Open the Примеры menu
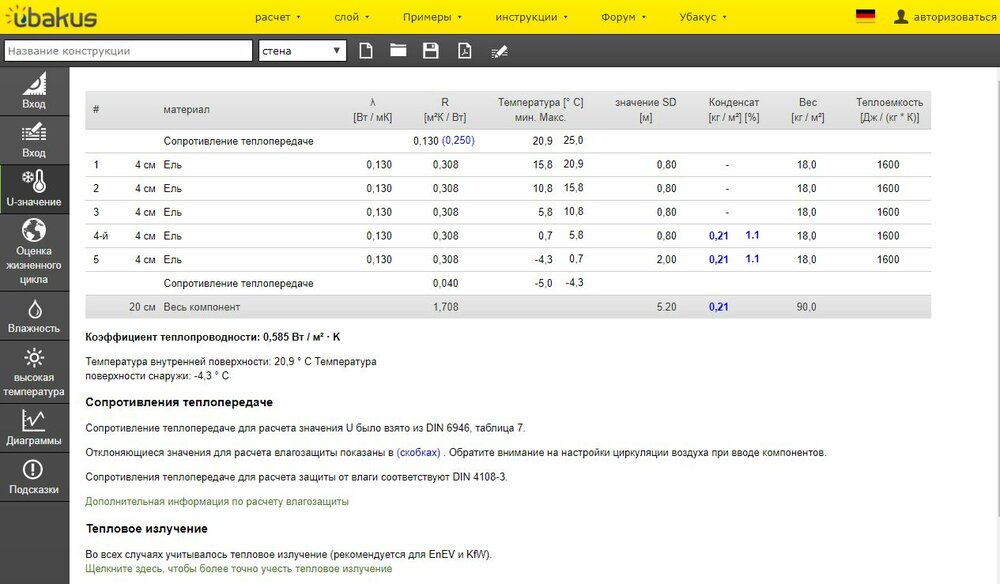The height and width of the screenshot is (584, 1000). pyautogui.click(x=432, y=17)
